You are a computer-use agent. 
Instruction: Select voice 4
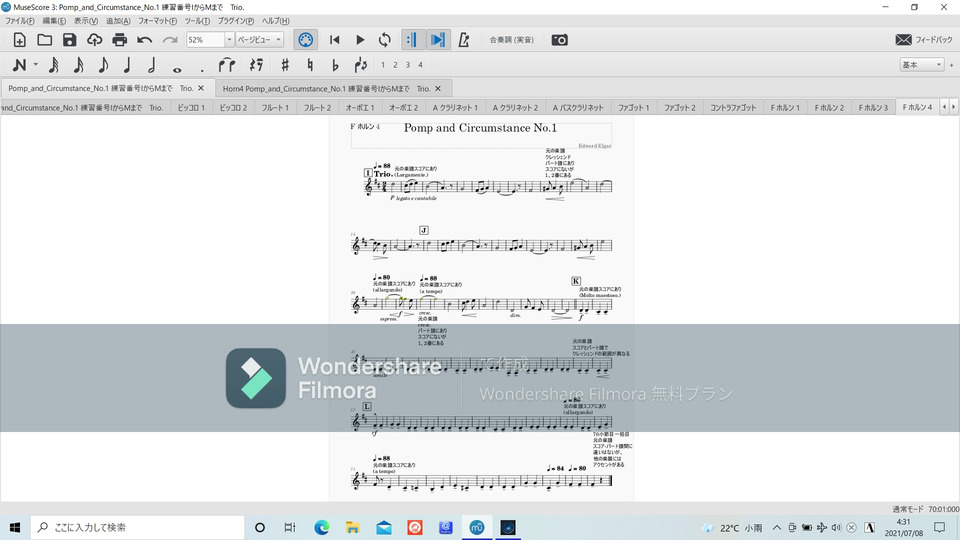click(421, 65)
